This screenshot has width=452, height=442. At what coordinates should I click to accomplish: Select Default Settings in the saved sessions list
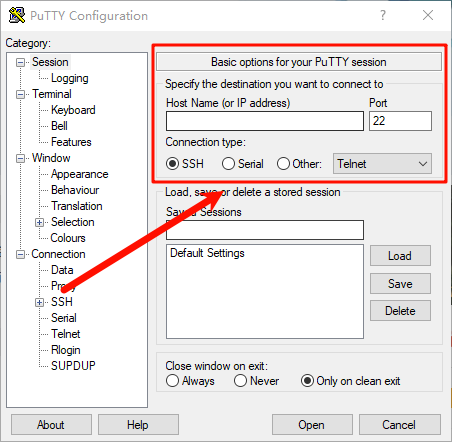tap(207, 253)
